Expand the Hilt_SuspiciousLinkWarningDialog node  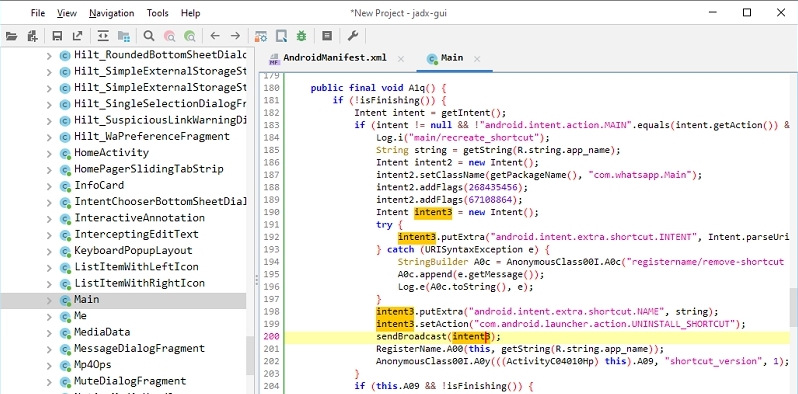coord(49,121)
